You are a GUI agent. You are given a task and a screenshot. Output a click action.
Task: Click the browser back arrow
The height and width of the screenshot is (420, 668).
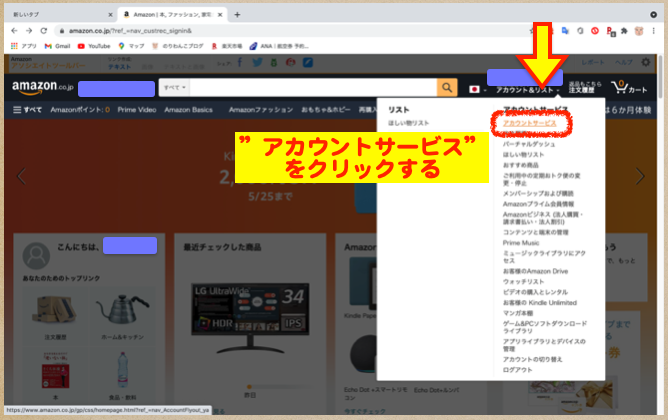[x=14, y=31]
